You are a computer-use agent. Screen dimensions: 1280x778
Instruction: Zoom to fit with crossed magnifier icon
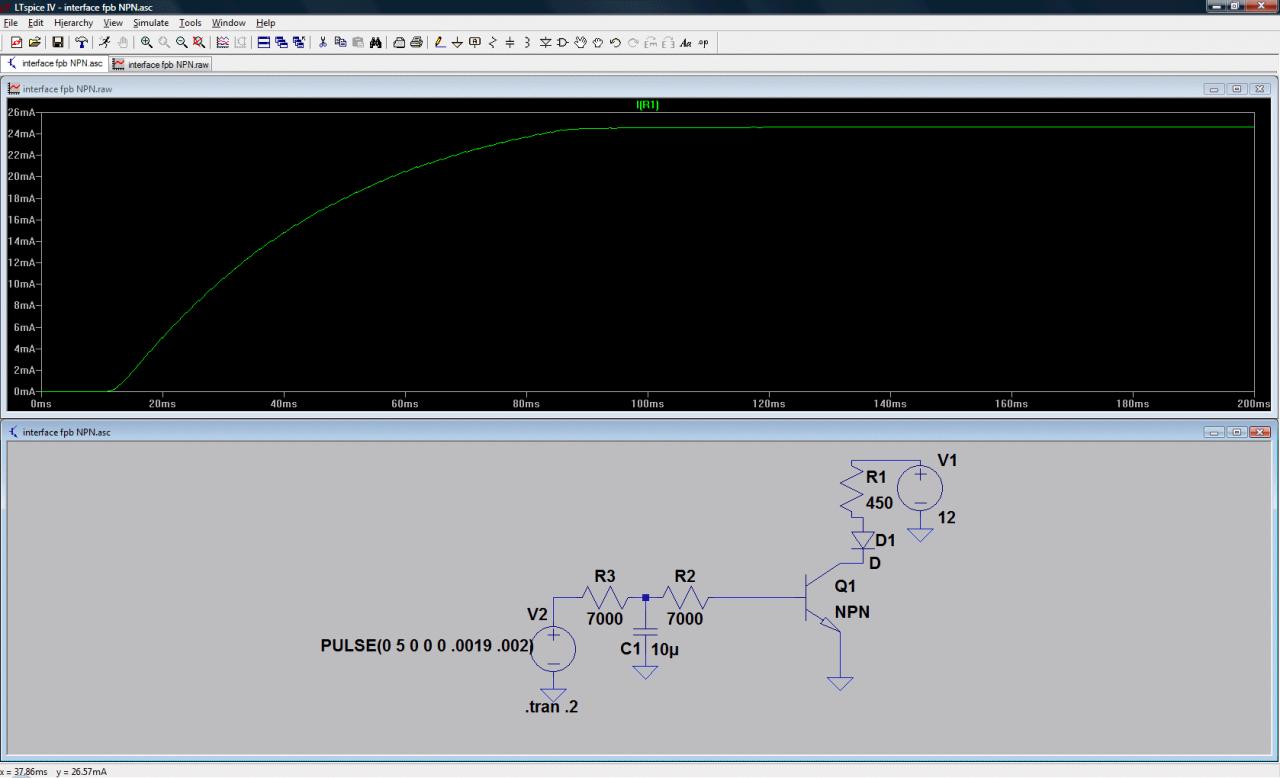click(x=199, y=42)
